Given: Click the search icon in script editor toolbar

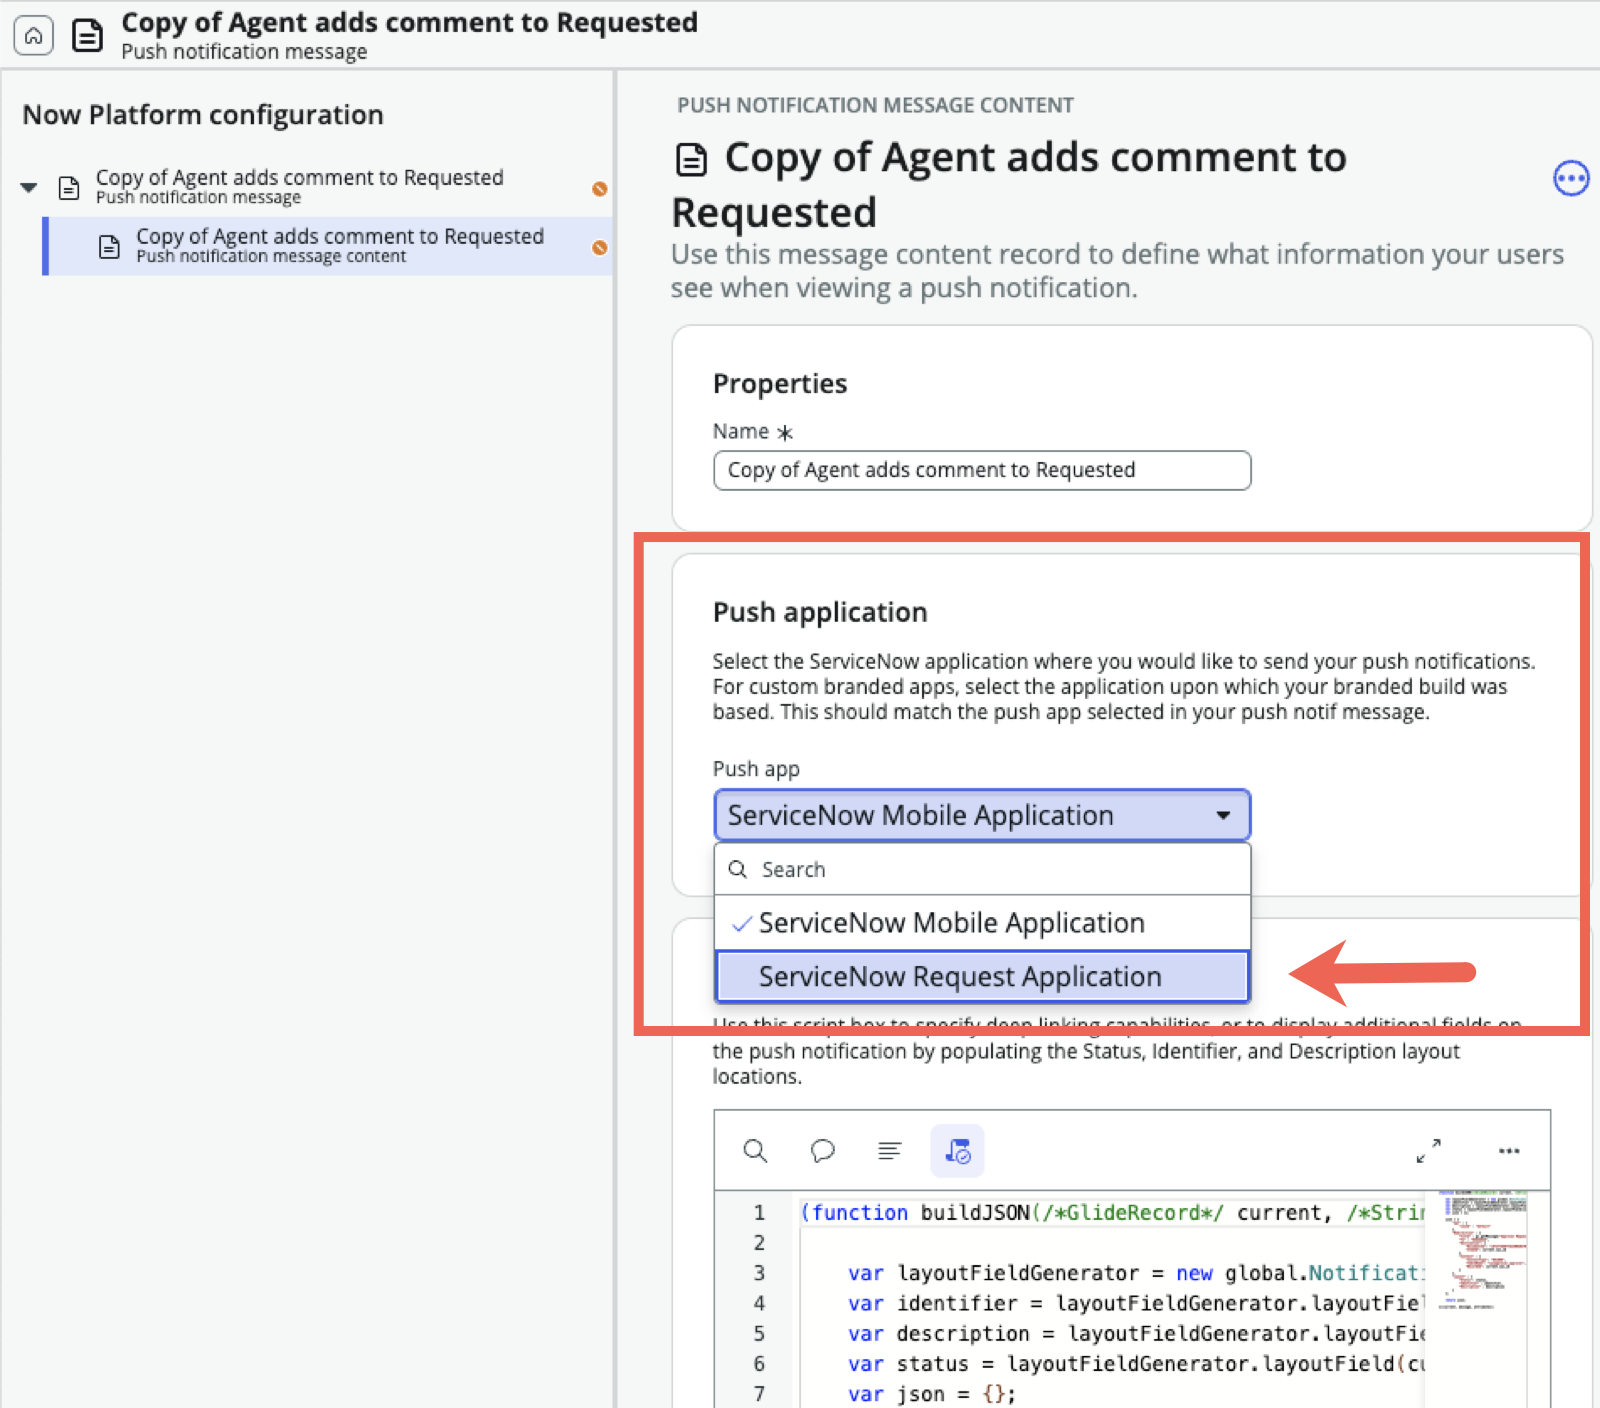Looking at the screenshot, I should point(756,1151).
